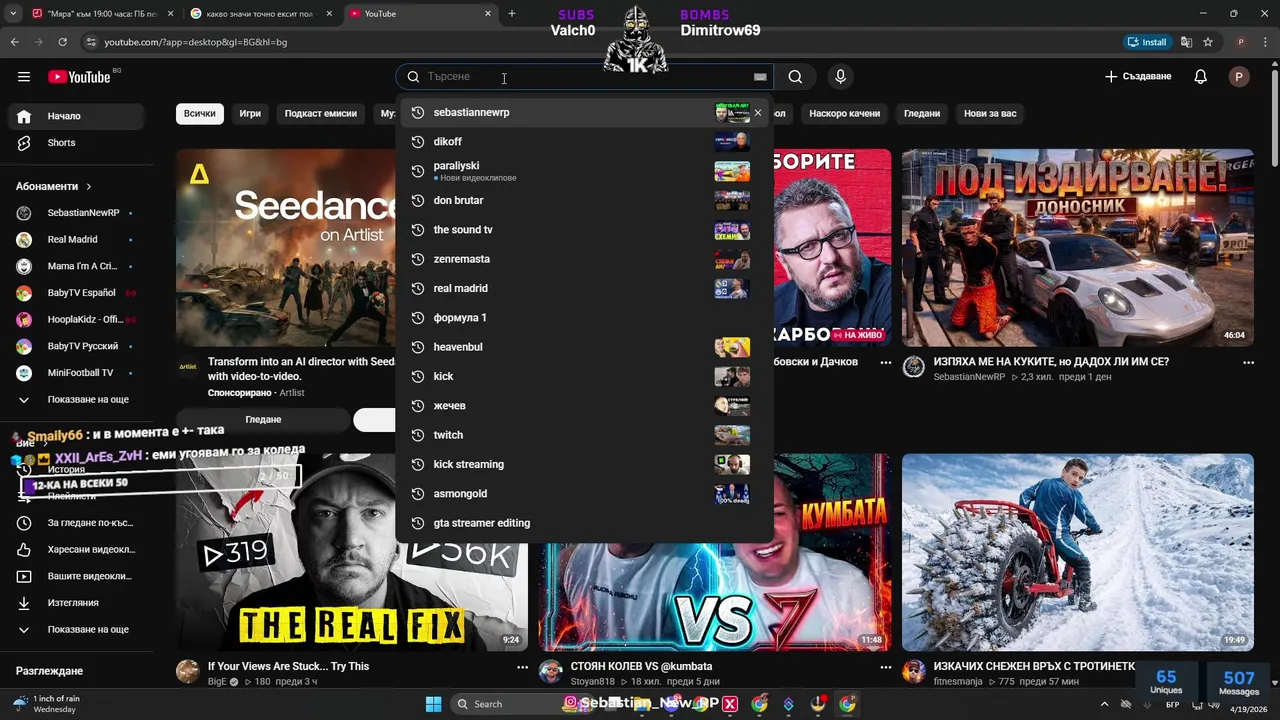The width and height of the screenshot is (1280, 720).
Task: Click the translate page icon in address bar
Action: 1186,42
